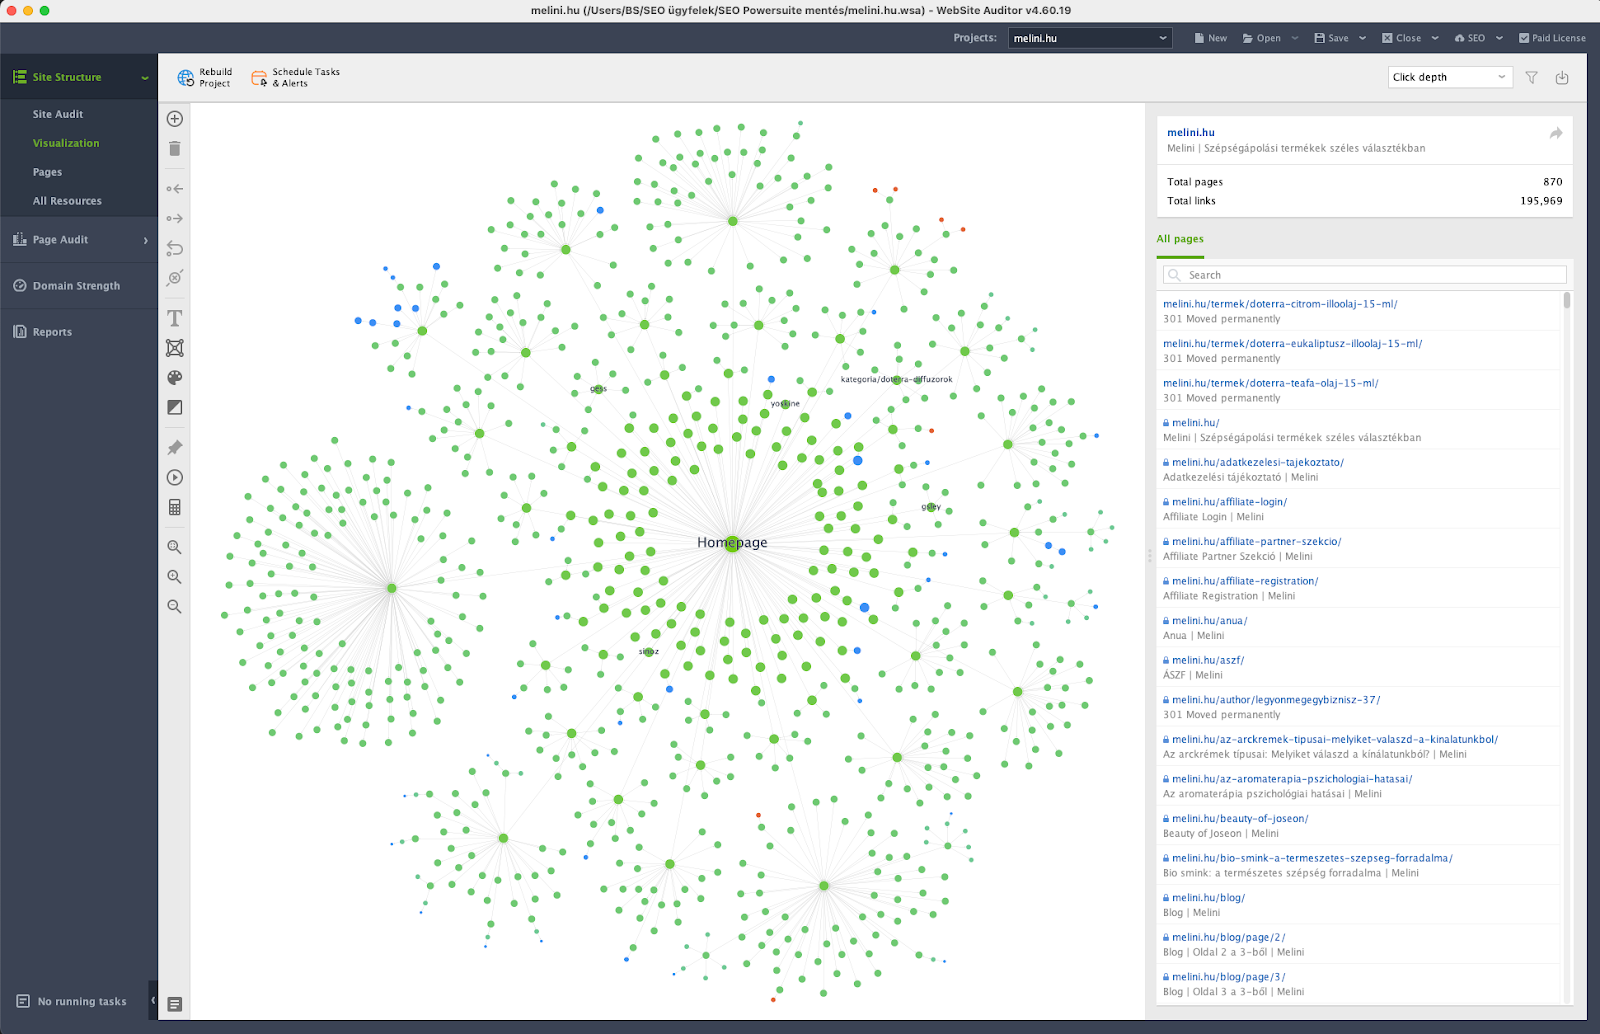Click the node layout square icon

(x=175, y=348)
